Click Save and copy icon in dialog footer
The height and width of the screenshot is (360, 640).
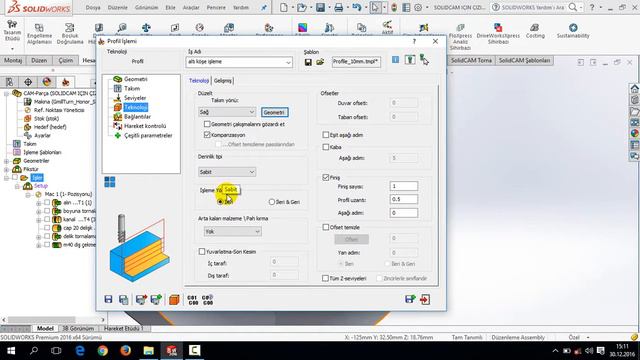(x=123, y=300)
